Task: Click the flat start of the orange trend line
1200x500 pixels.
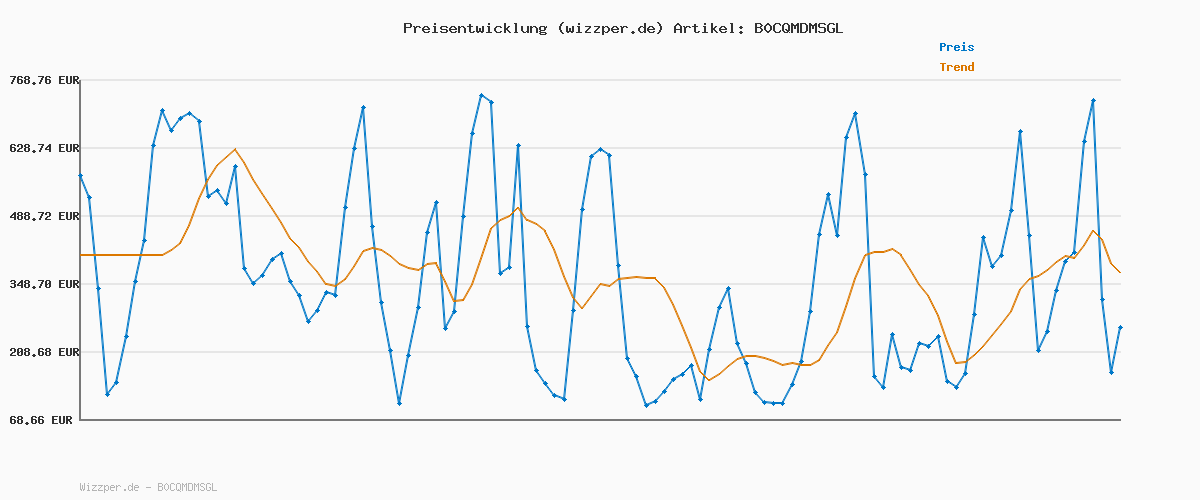Action: 120,255
